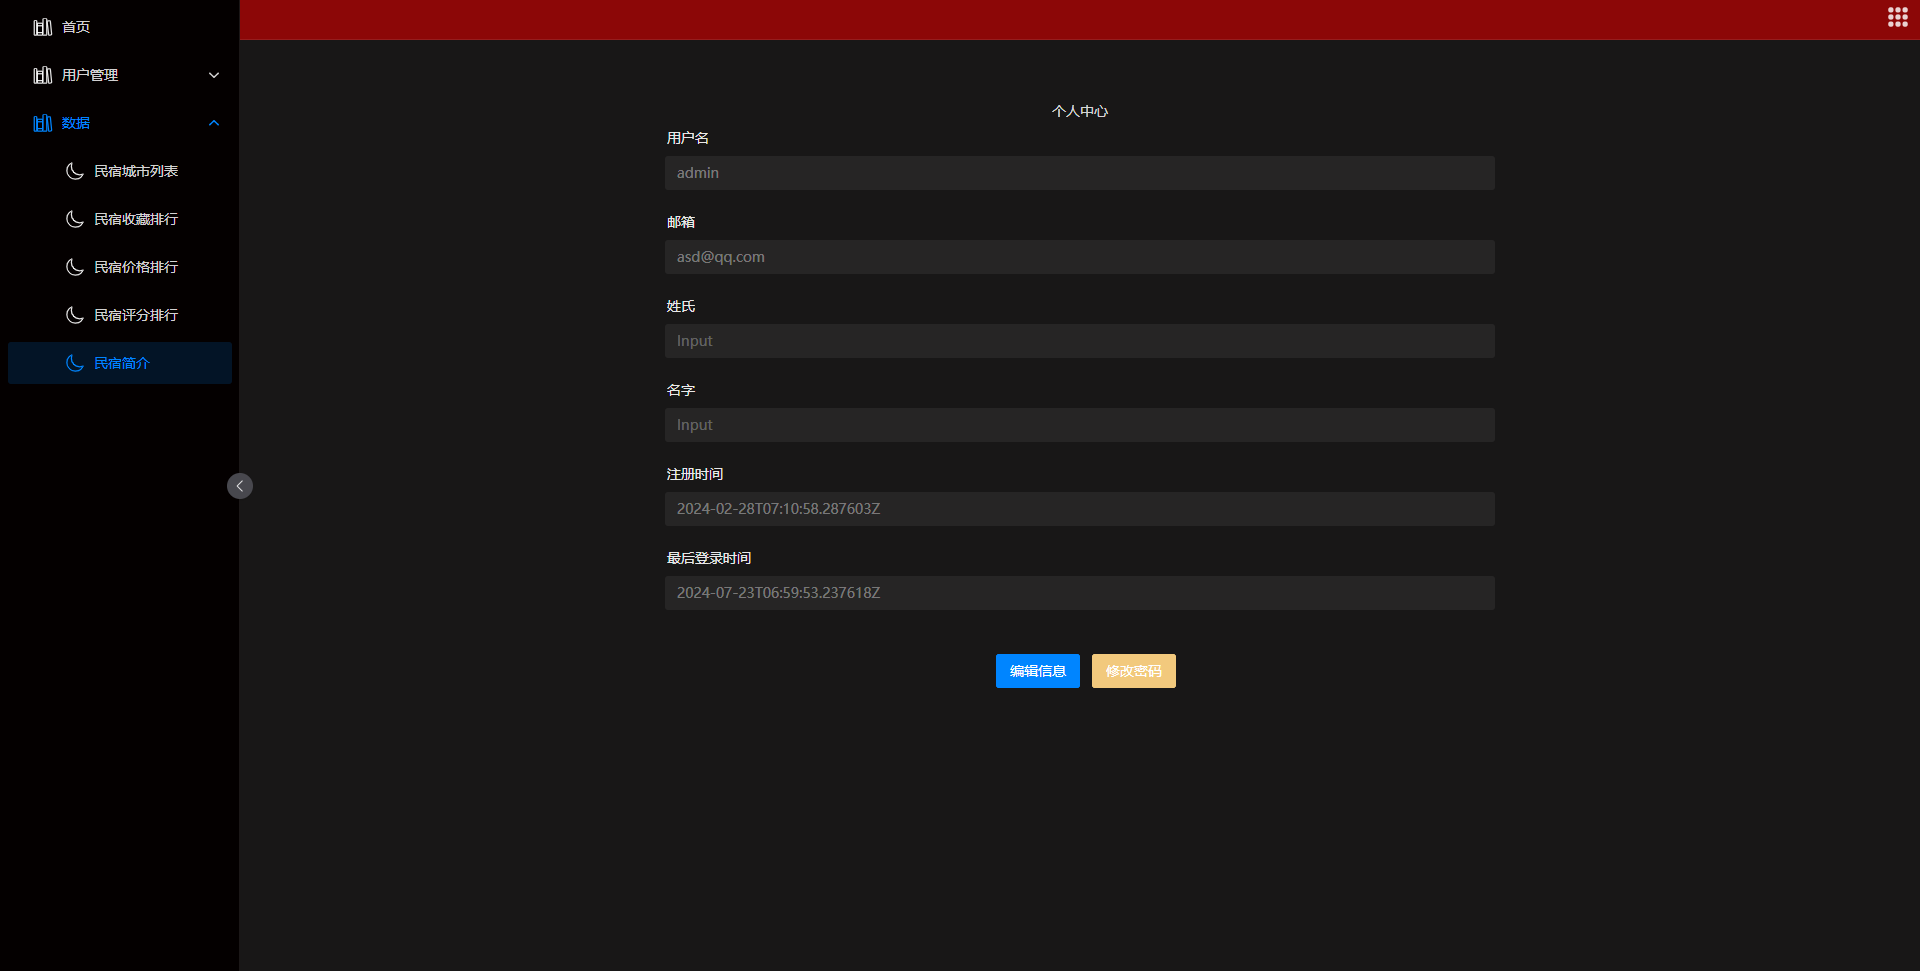Click moon icon beside 民宿简介
This screenshot has width=1920, height=971.
75,363
